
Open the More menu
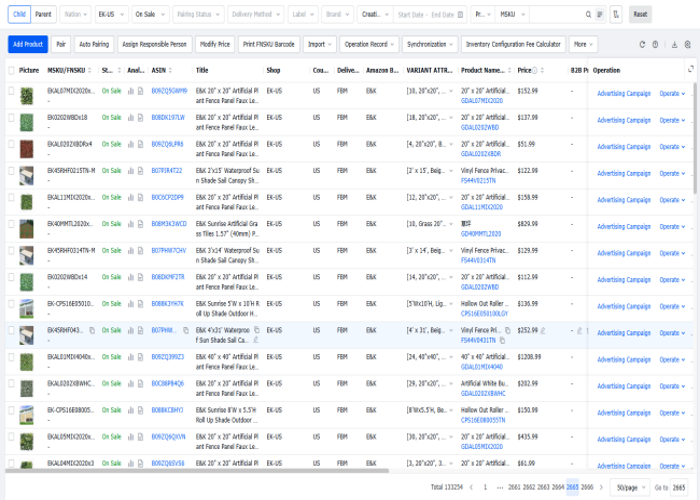(x=583, y=45)
